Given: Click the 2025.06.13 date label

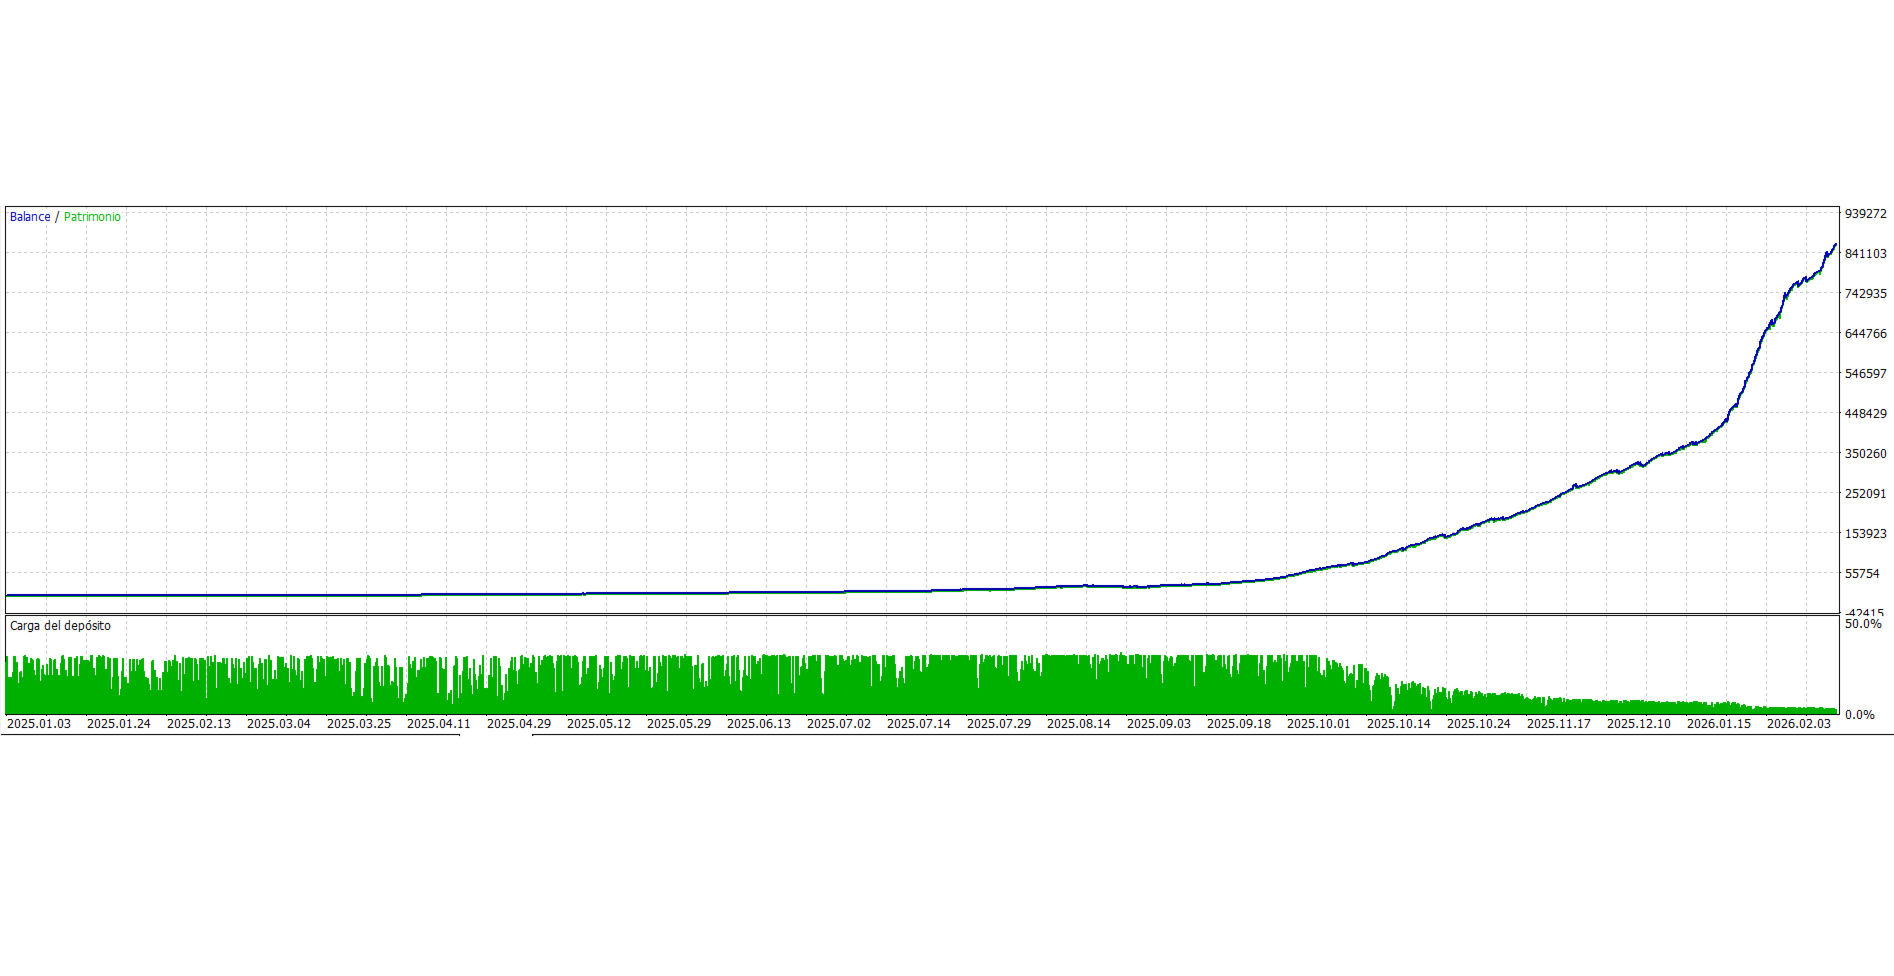Looking at the screenshot, I should coord(759,724).
